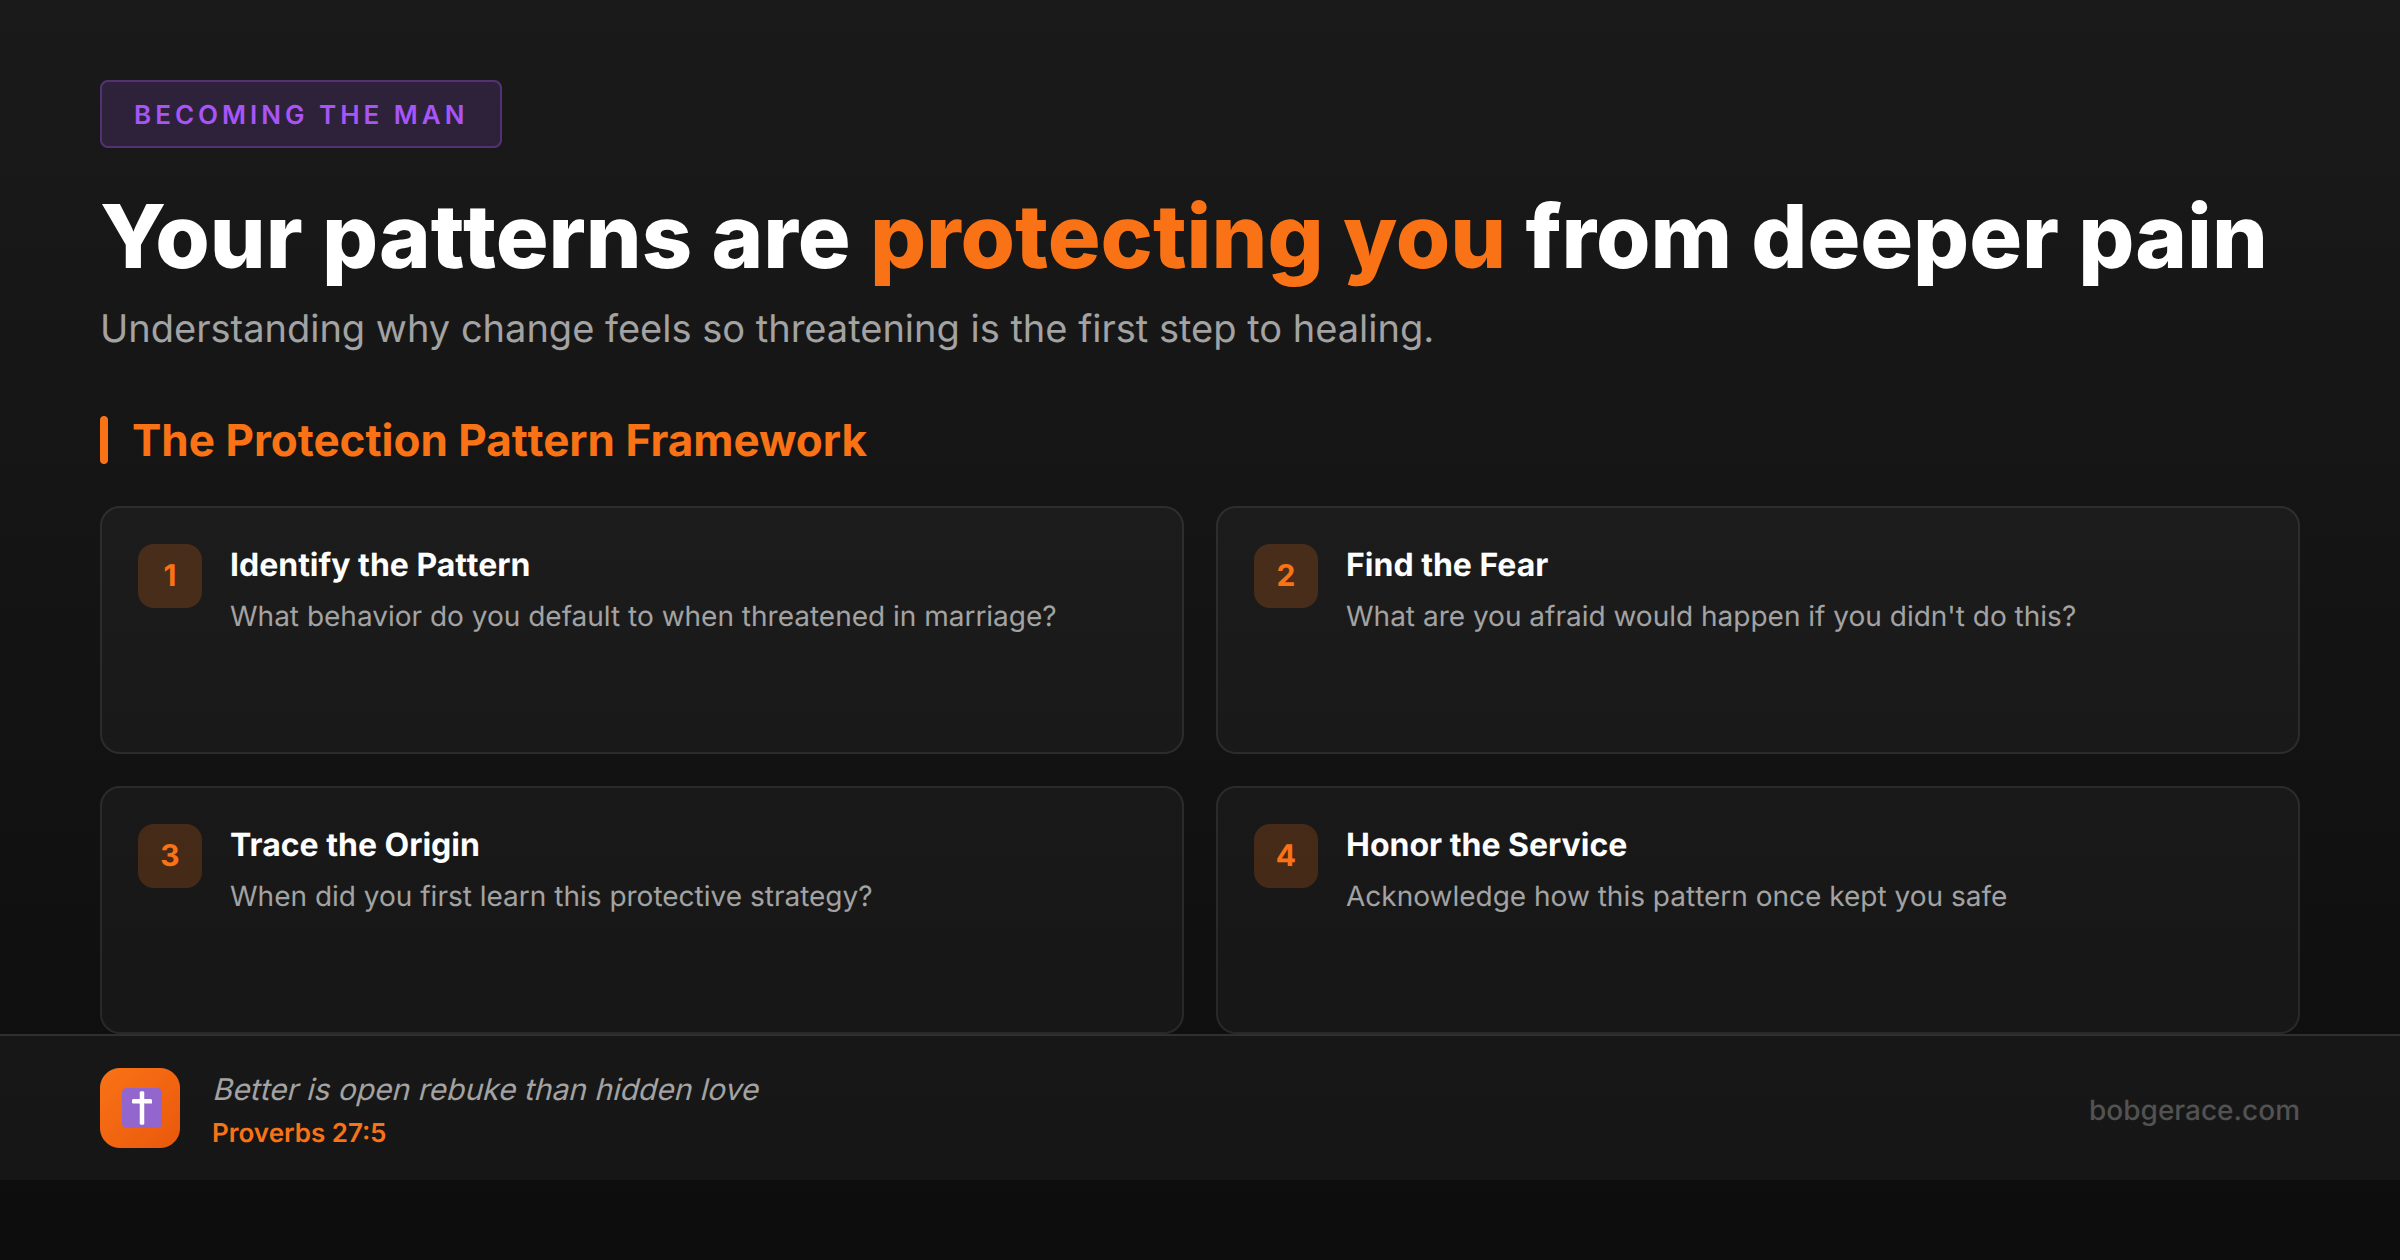Click the 'When did you first learn' question
Image resolution: width=2400 pixels, height=1260 pixels.
pos(551,896)
